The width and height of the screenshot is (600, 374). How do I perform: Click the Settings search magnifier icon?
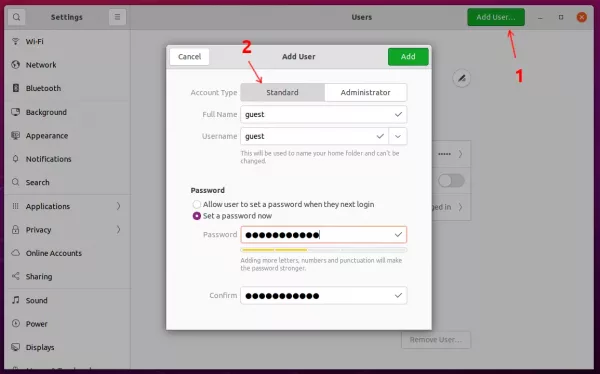[x=16, y=17]
